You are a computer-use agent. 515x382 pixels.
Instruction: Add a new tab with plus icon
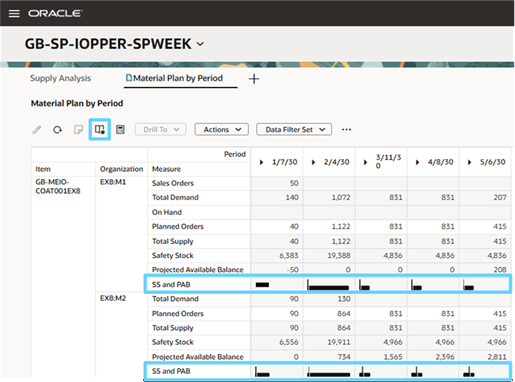(x=254, y=79)
